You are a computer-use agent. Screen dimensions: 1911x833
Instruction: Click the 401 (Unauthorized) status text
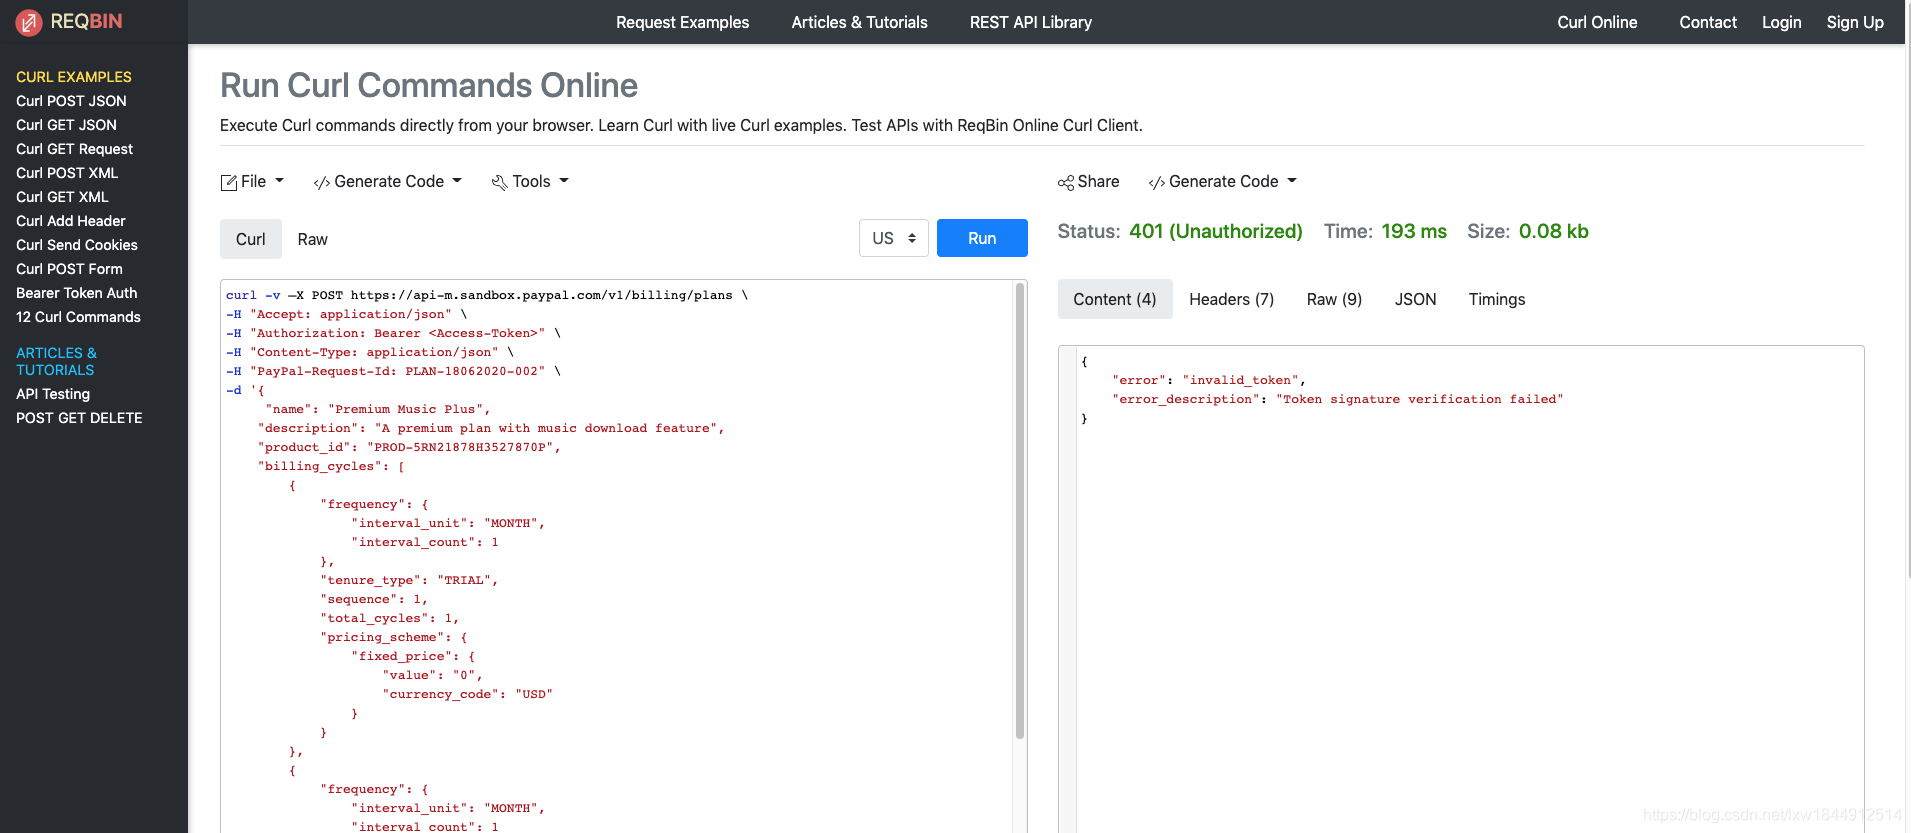[1216, 231]
